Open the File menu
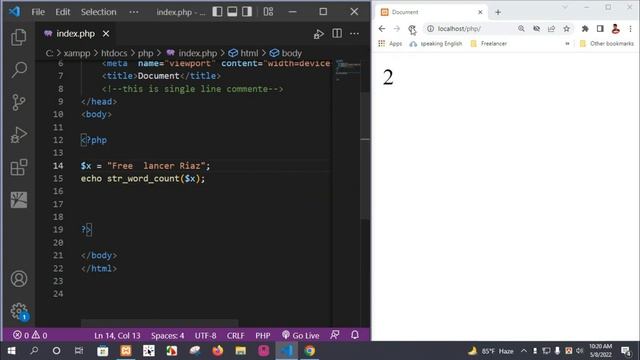This screenshot has height=360, width=640. (38, 12)
